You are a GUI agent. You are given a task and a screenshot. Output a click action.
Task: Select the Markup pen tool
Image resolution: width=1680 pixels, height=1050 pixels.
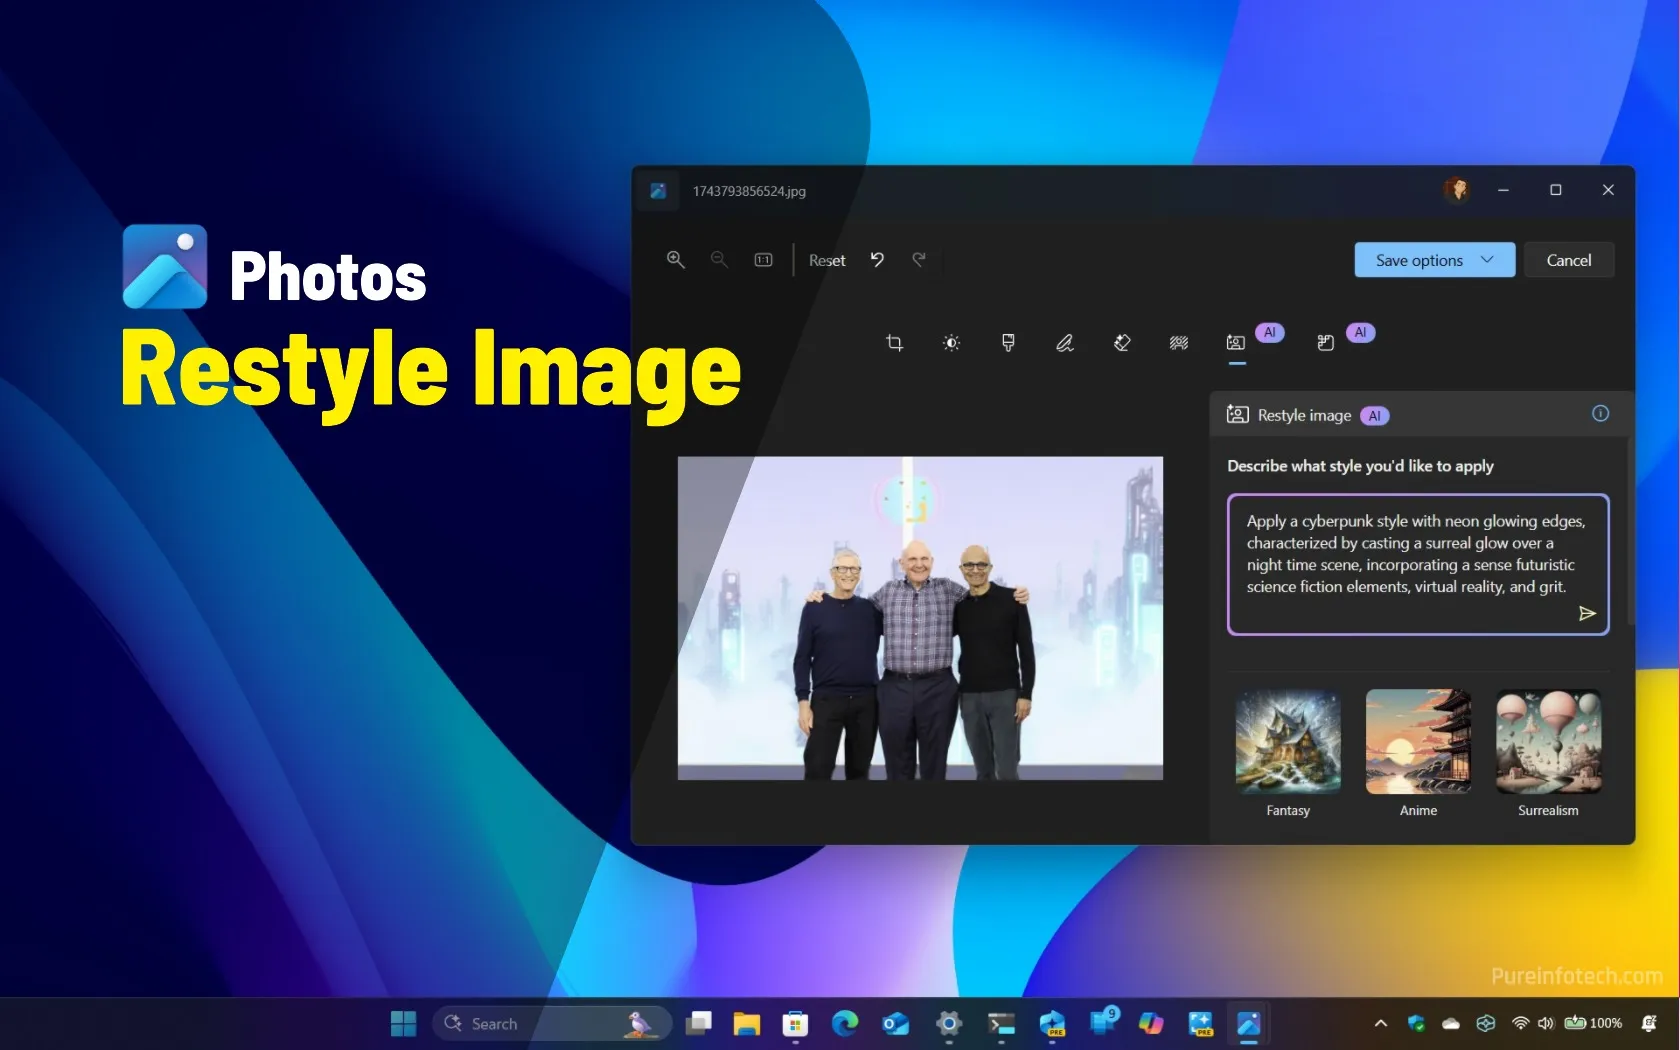coord(1065,343)
